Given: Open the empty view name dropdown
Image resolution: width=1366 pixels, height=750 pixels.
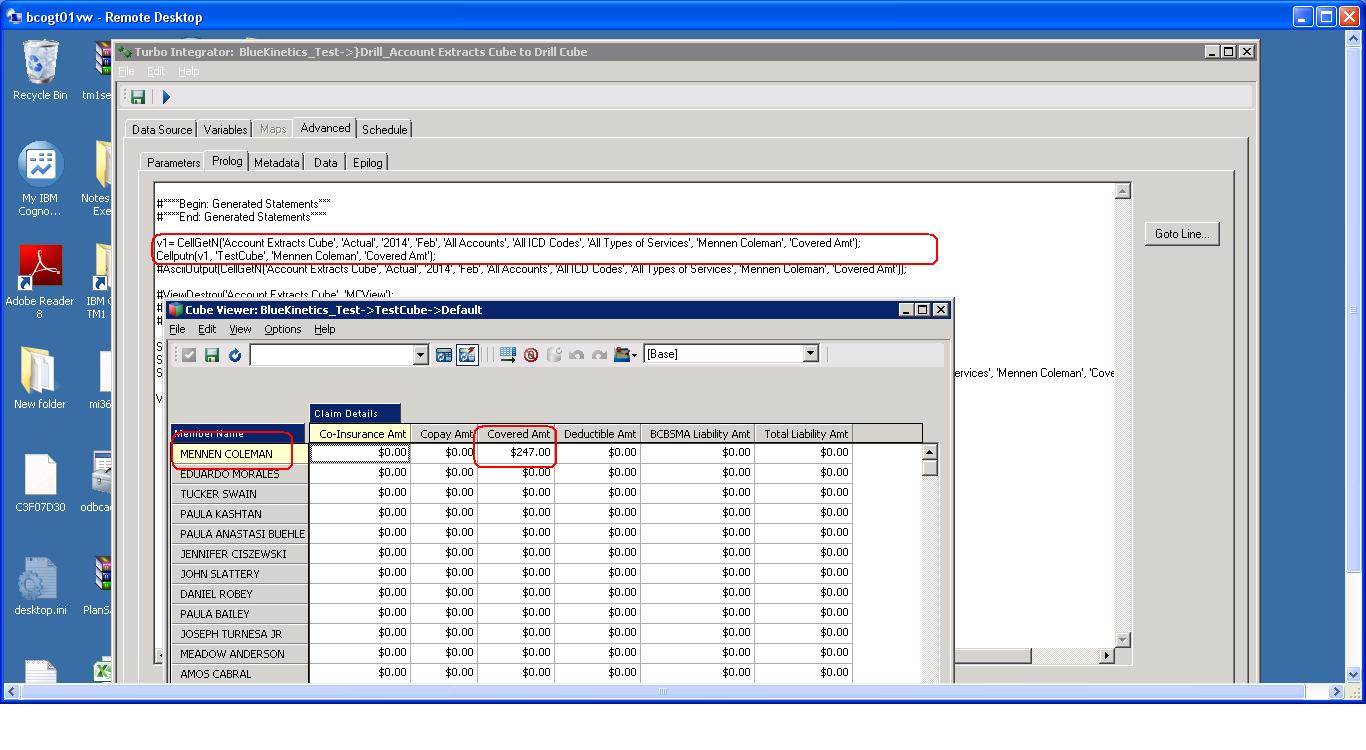Looking at the screenshot, I should pos(420,355).
